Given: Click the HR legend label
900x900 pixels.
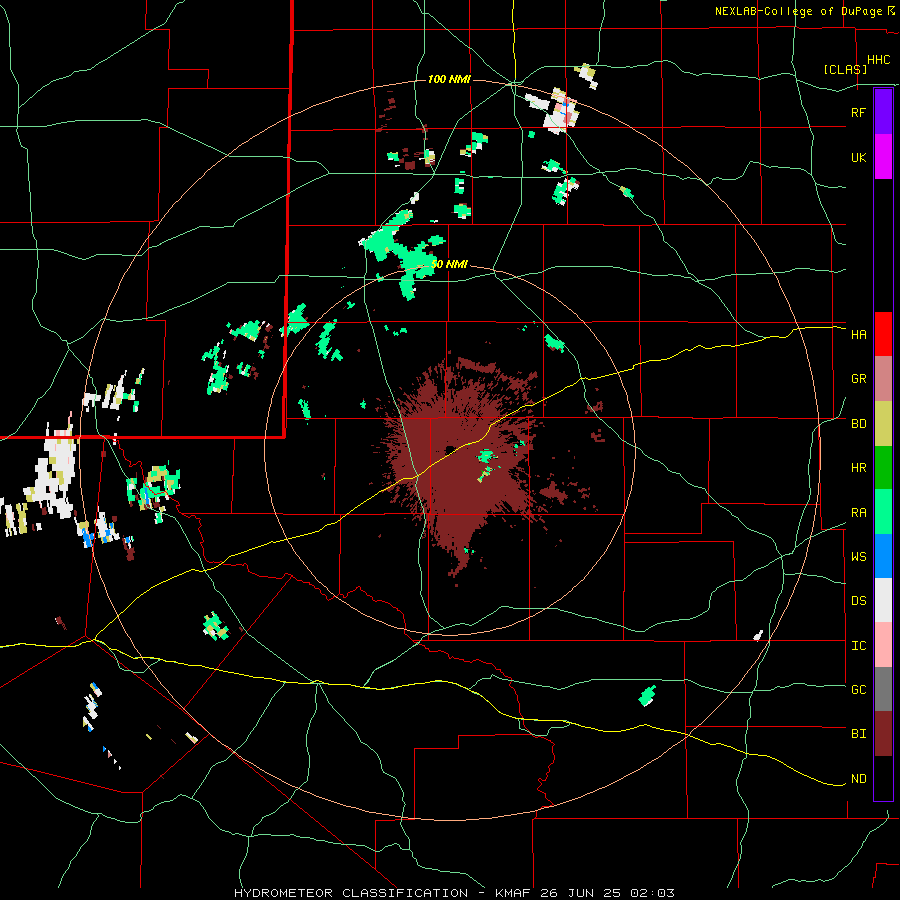Looking at the screenshot, I should point(858,468).
